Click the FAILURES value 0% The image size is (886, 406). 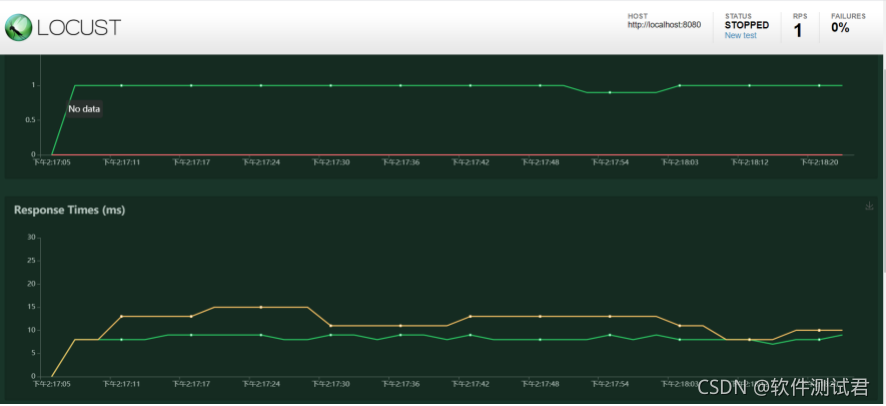click(x=840, y=28)
